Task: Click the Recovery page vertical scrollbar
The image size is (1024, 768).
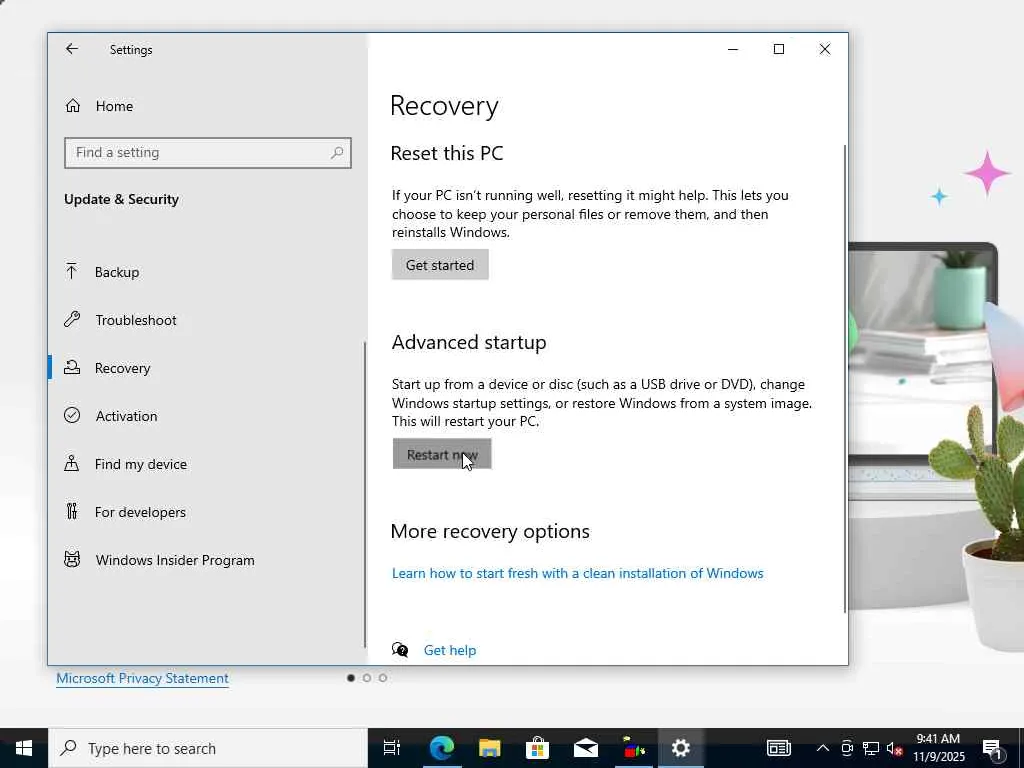Action: (845, 379)
